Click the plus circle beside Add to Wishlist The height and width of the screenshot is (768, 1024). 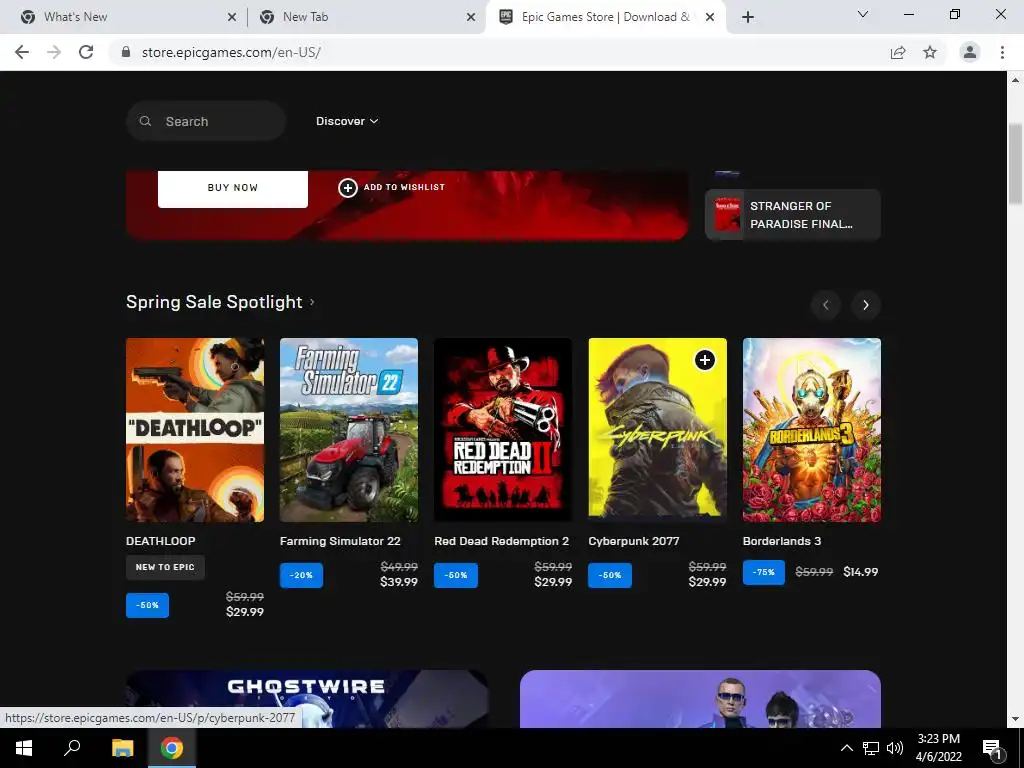[x=347, y=188]
